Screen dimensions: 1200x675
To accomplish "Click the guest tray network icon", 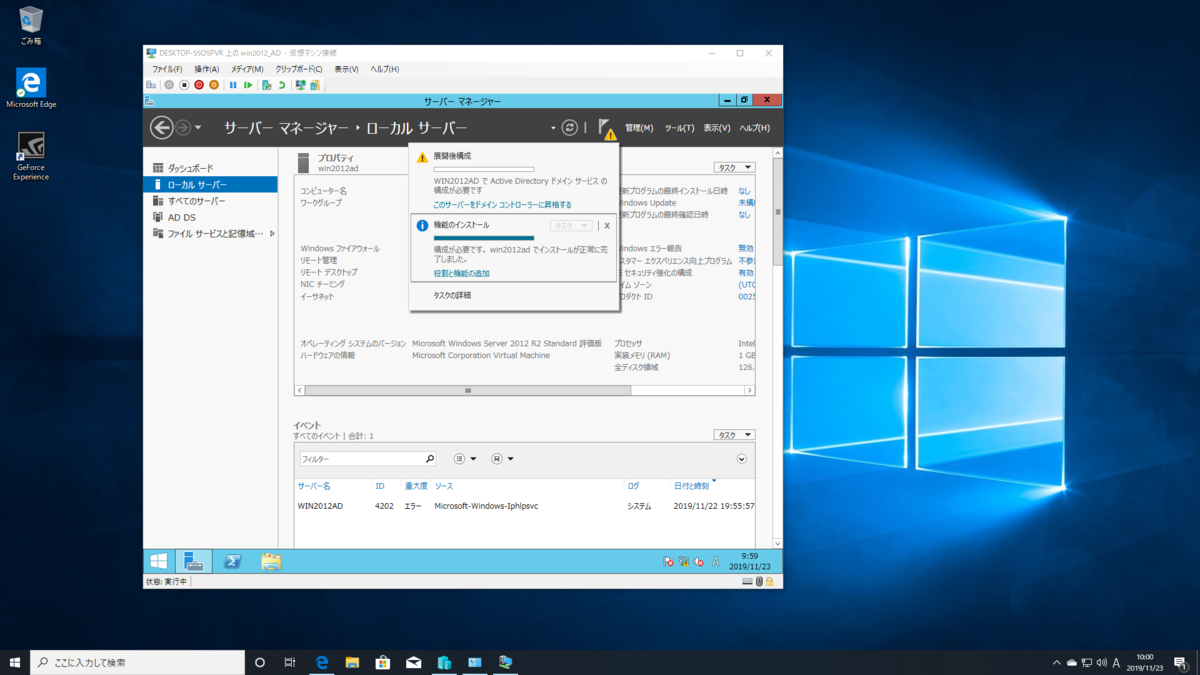I will point(683,562).
